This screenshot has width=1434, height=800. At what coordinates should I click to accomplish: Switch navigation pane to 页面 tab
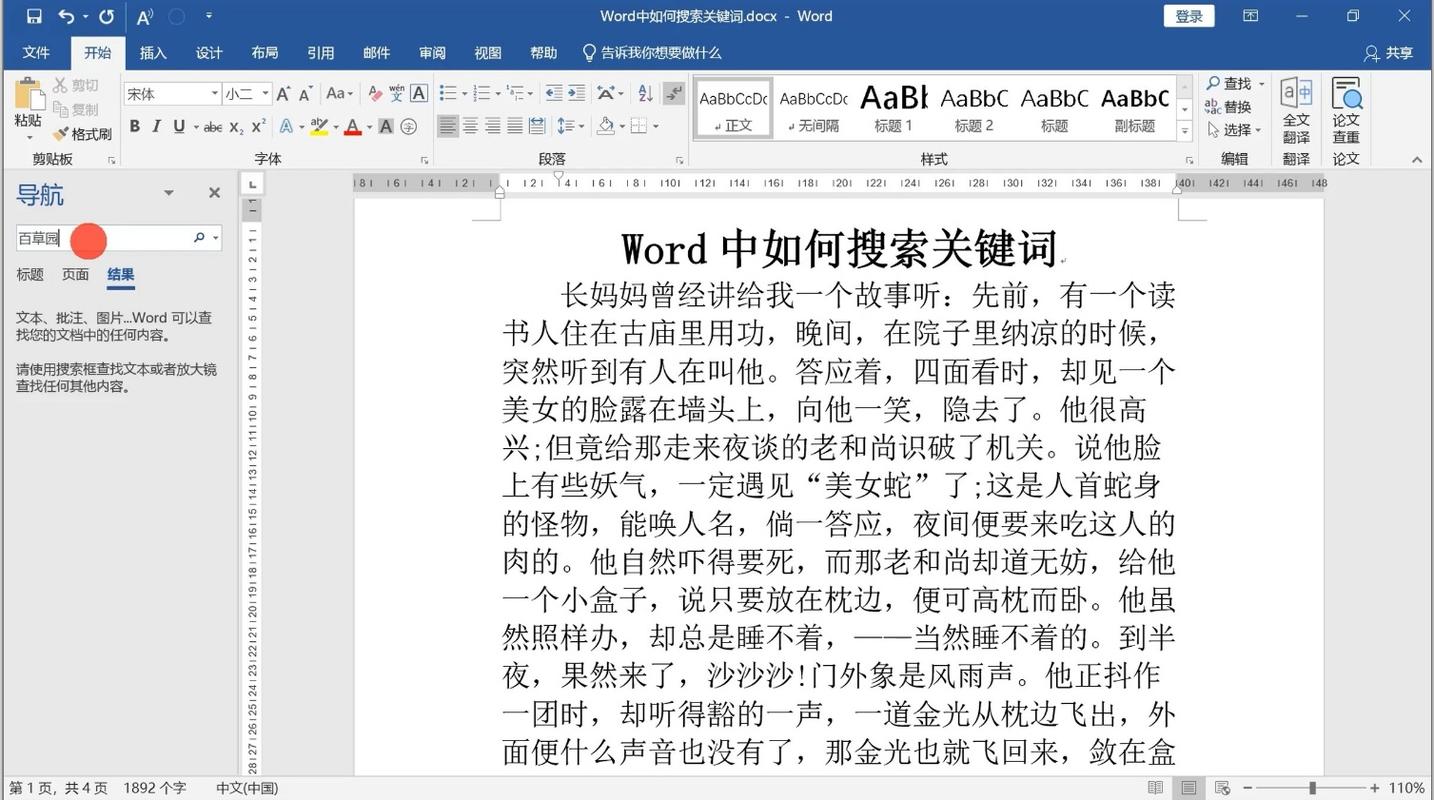pos(76,274)
